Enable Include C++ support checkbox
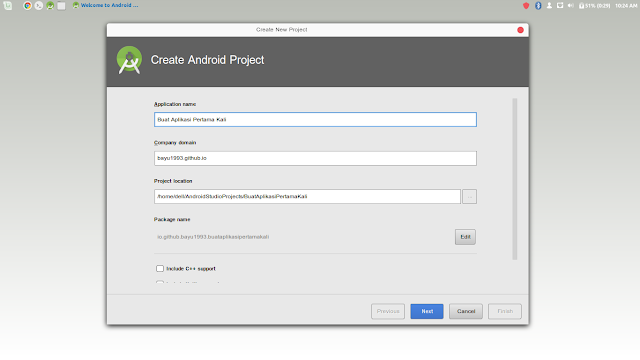This screenshot has height=360, width=640. [x=160, y=269]
